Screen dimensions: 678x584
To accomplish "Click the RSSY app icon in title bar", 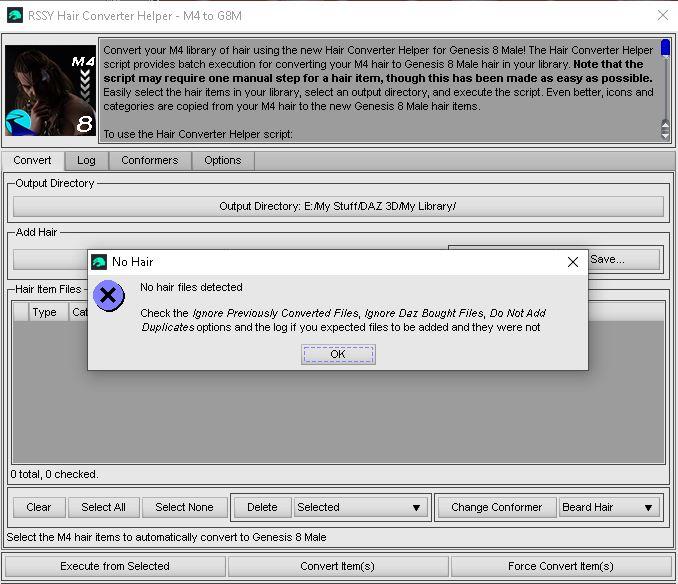I will click(15, 16).
